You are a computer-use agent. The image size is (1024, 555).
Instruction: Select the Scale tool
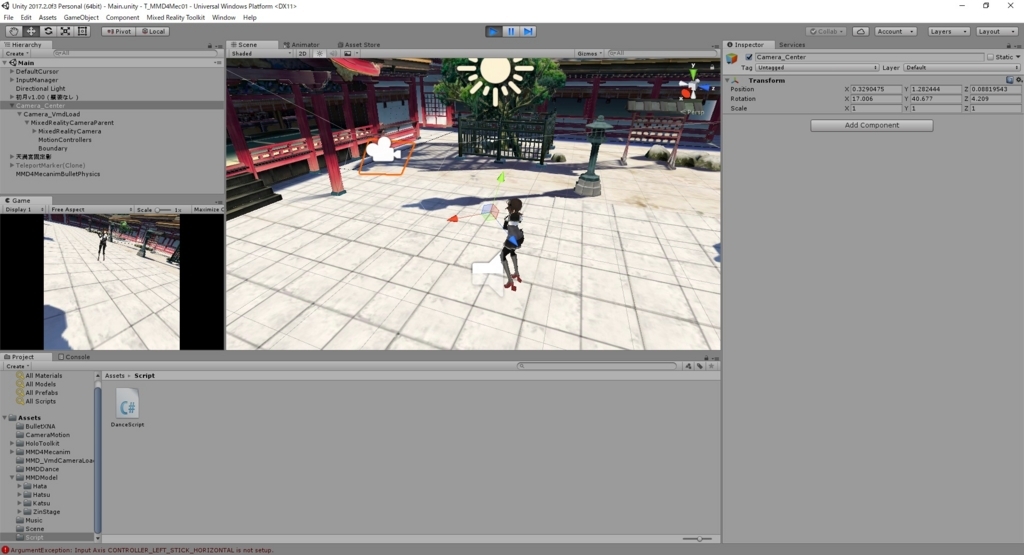[65, 31]
